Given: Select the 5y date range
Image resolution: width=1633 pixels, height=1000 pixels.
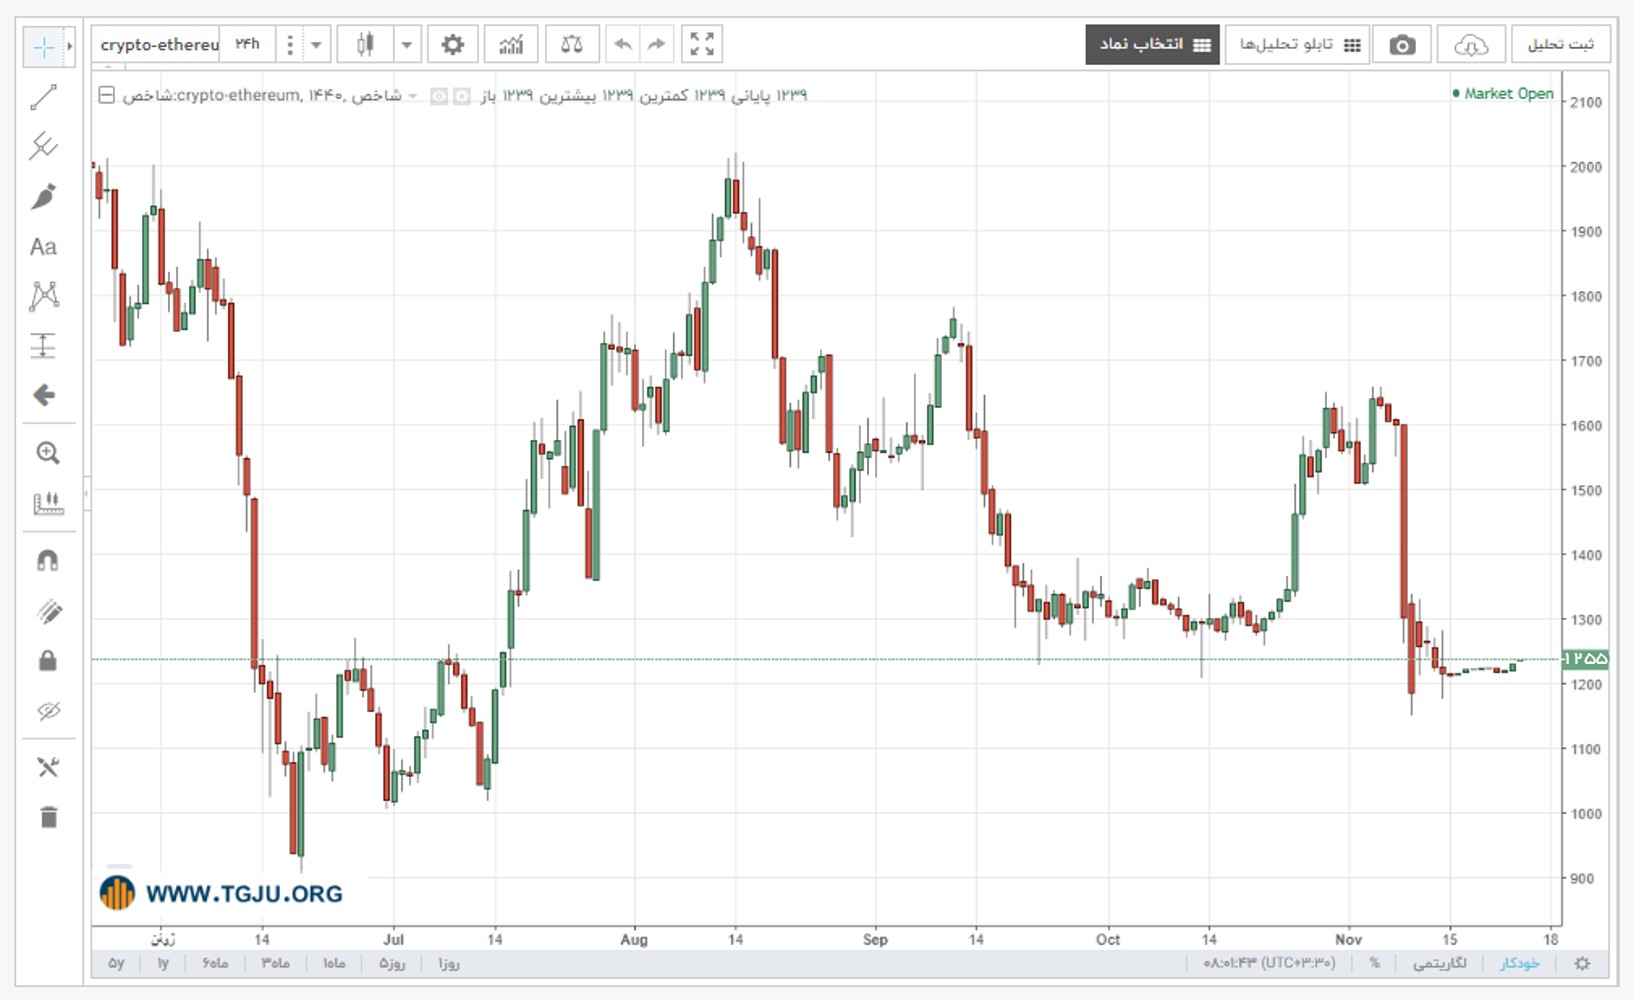Looking at the screenshot, I should tap(116, 964).
